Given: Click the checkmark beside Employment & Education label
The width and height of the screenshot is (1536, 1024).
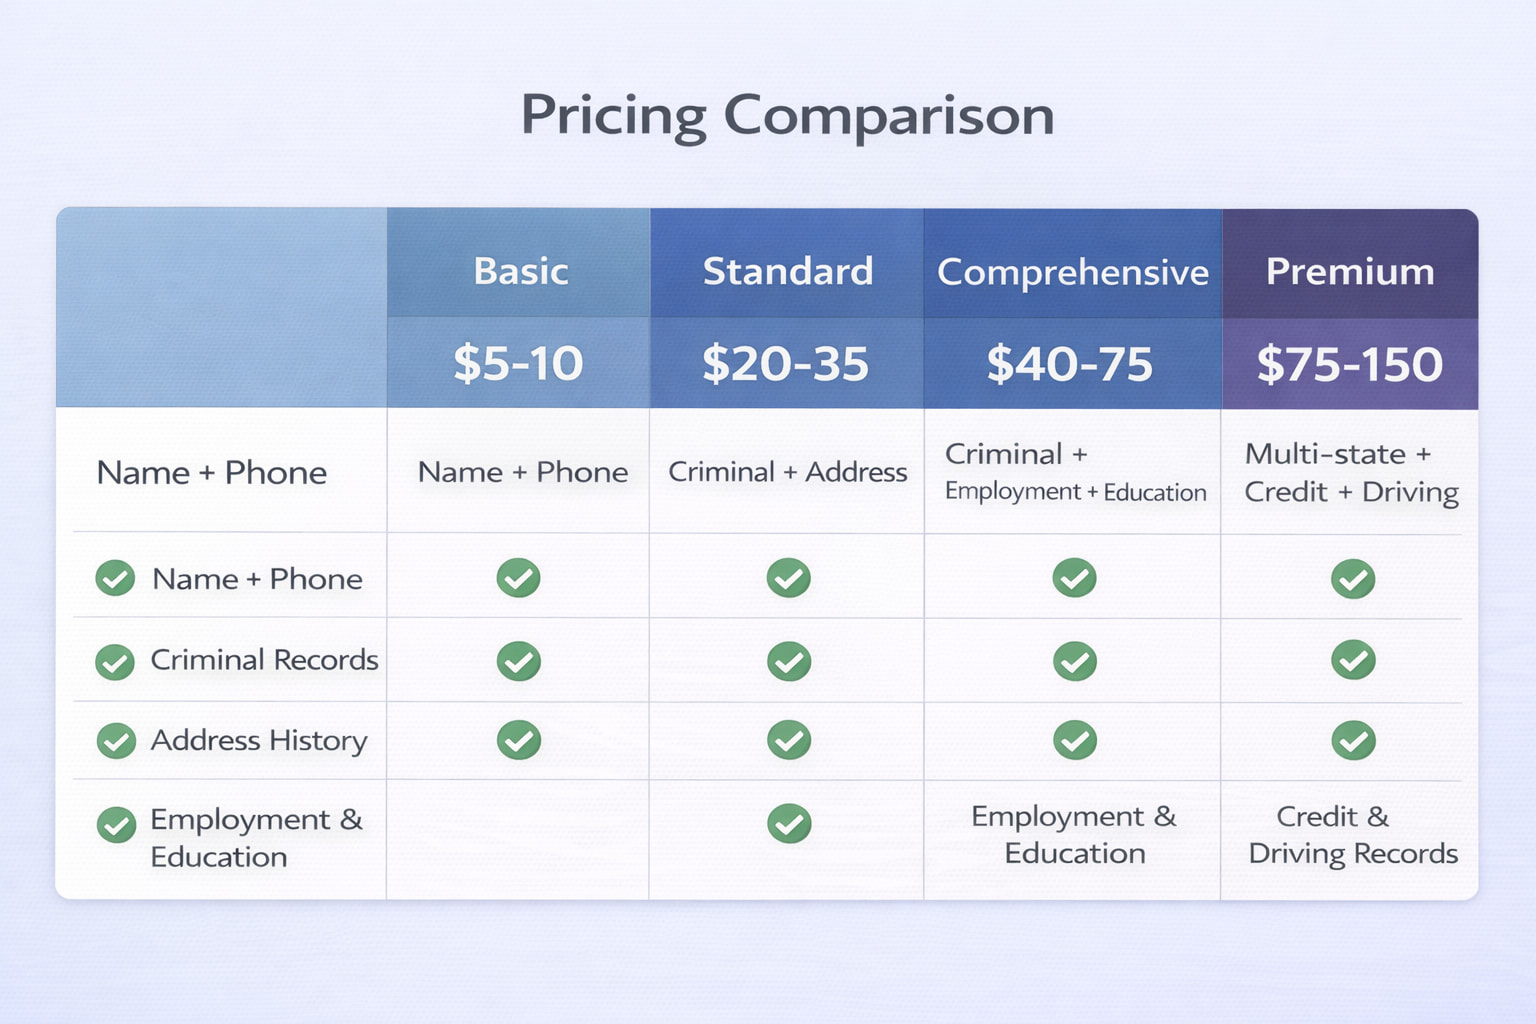Looking at the screenshot, I should (x=116, y=825).
